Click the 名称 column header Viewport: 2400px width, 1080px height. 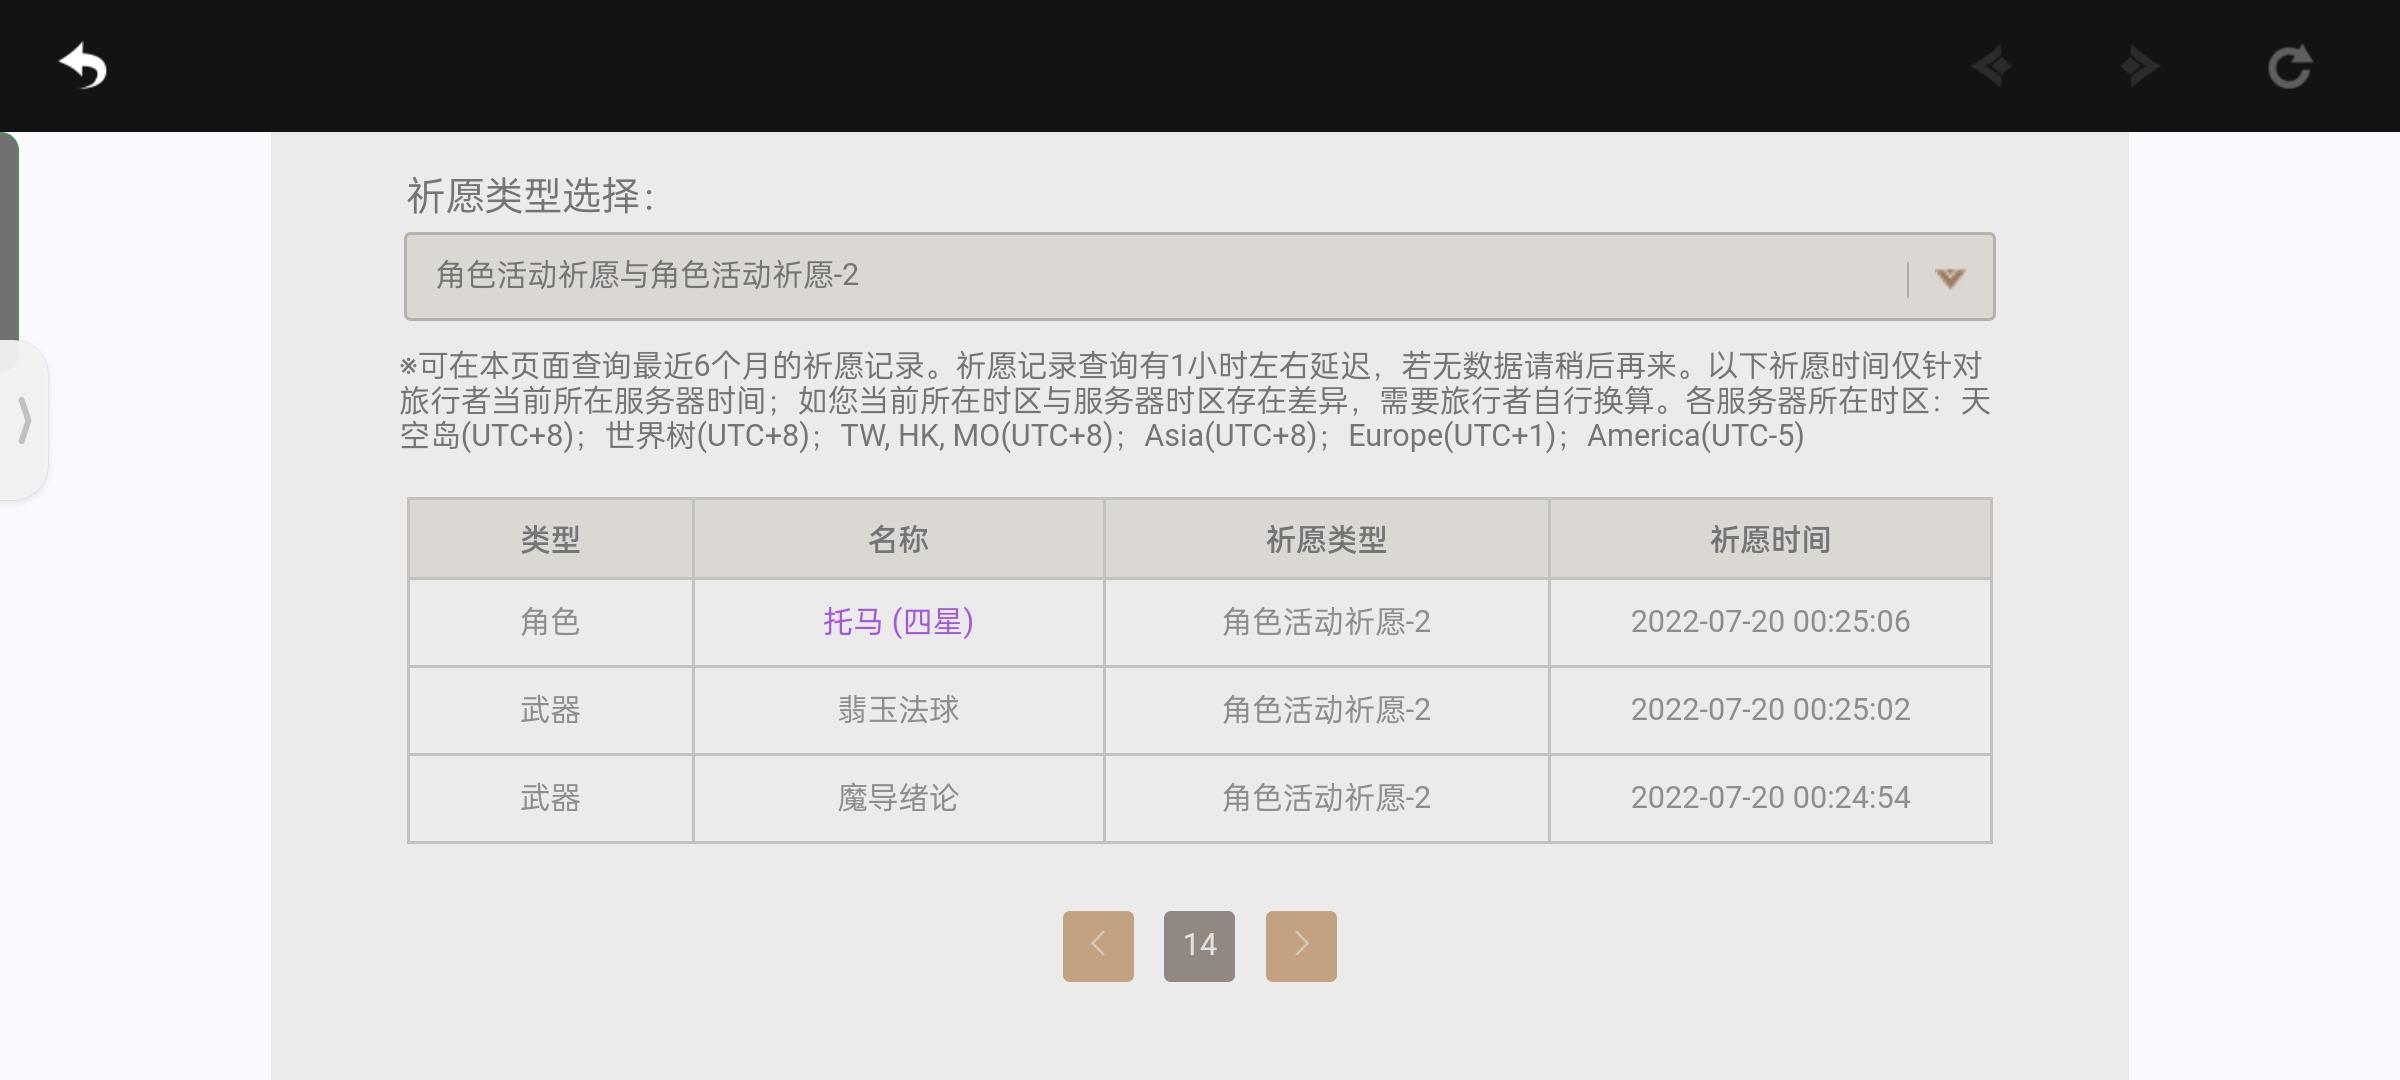(x=898, y=540)
